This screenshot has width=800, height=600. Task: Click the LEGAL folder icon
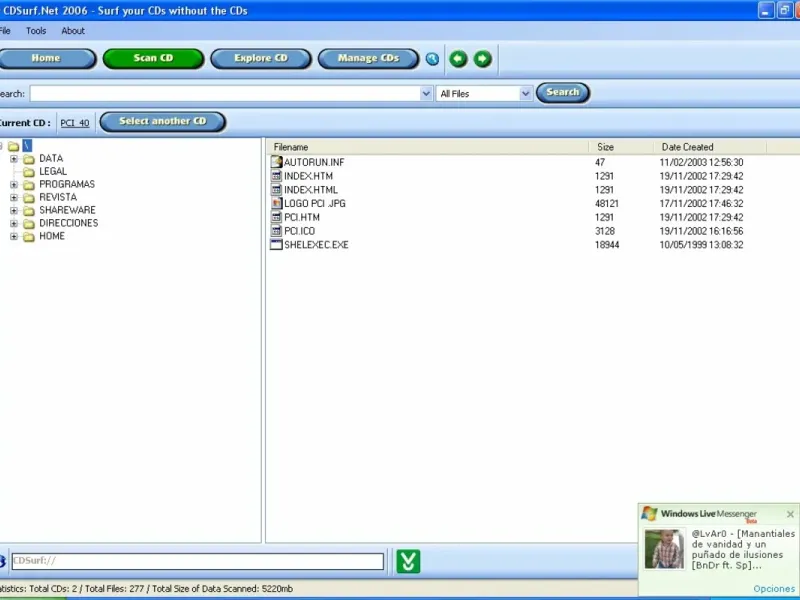coord(29,172)
